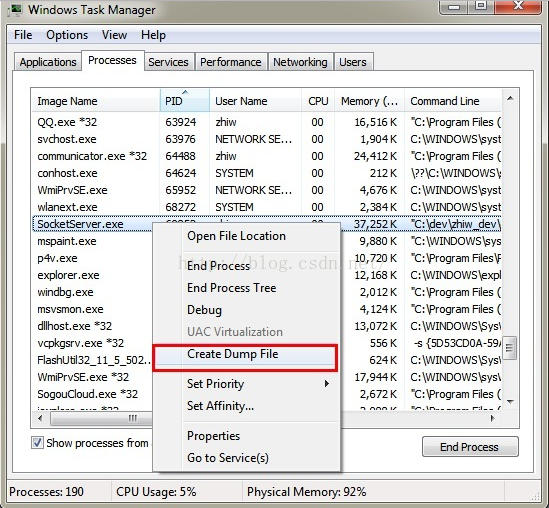Select Create Dump File menu item
549x508 pixels.
click(245, 354)
